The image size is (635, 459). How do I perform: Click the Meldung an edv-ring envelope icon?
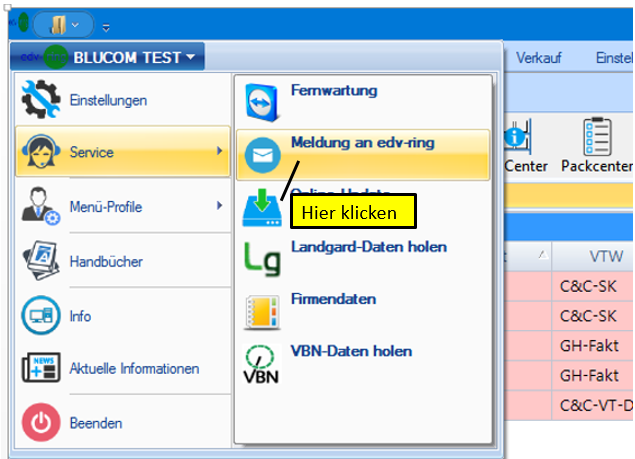pyautogui.click(x=263, y=155)
